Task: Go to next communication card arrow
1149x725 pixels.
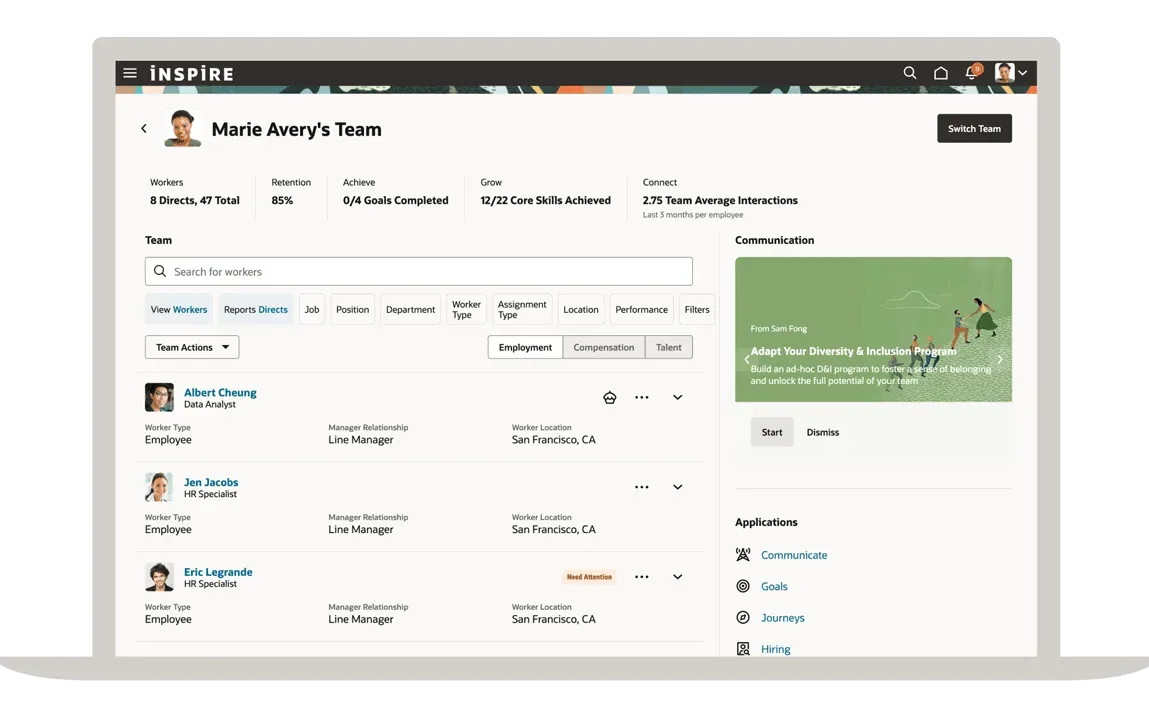Action: (x=1000, y=359)
